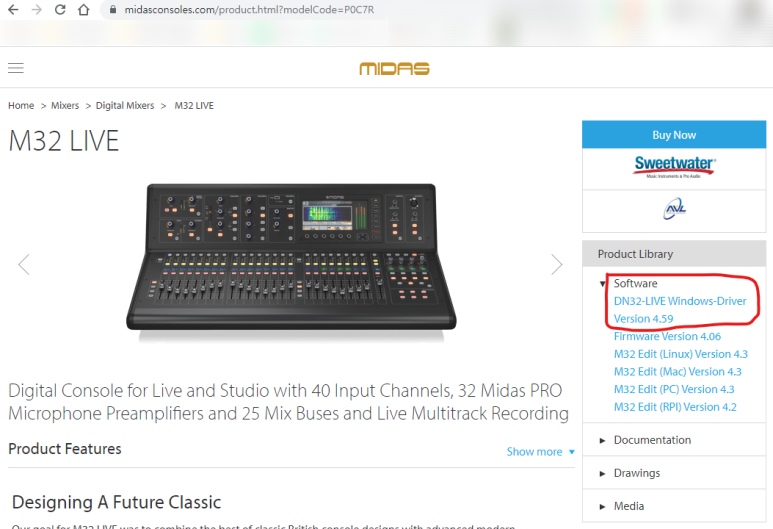Click the Product Features heading

pos(65,449)
